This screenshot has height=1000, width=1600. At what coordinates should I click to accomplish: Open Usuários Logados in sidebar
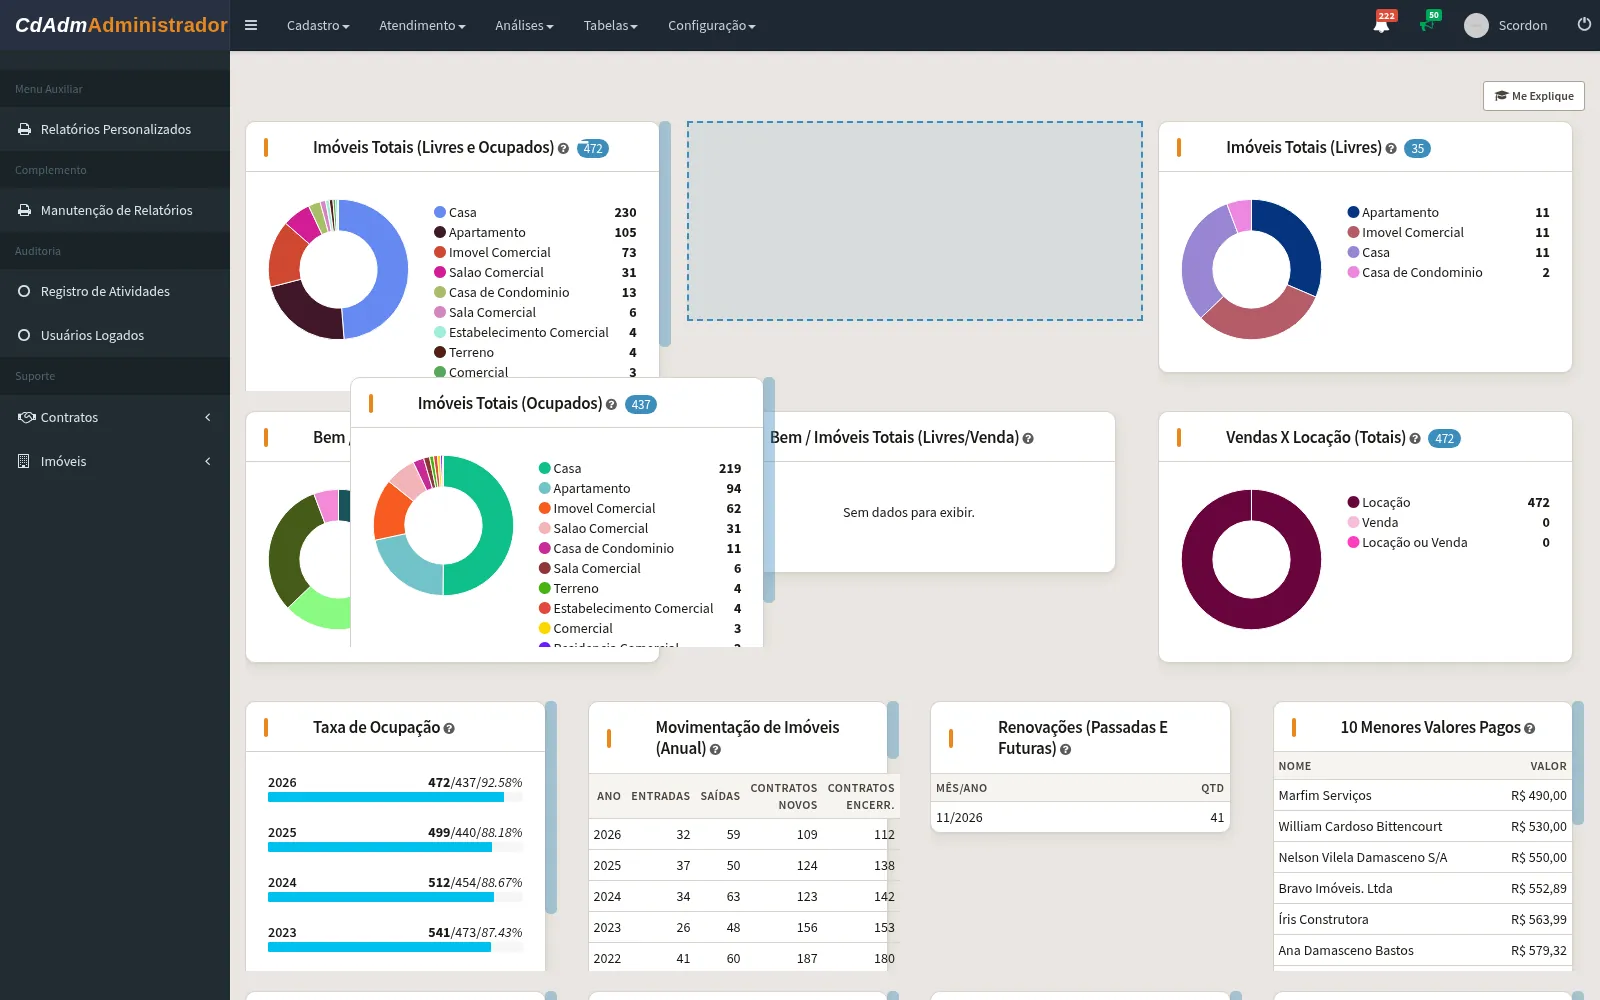tap(115, 335)
